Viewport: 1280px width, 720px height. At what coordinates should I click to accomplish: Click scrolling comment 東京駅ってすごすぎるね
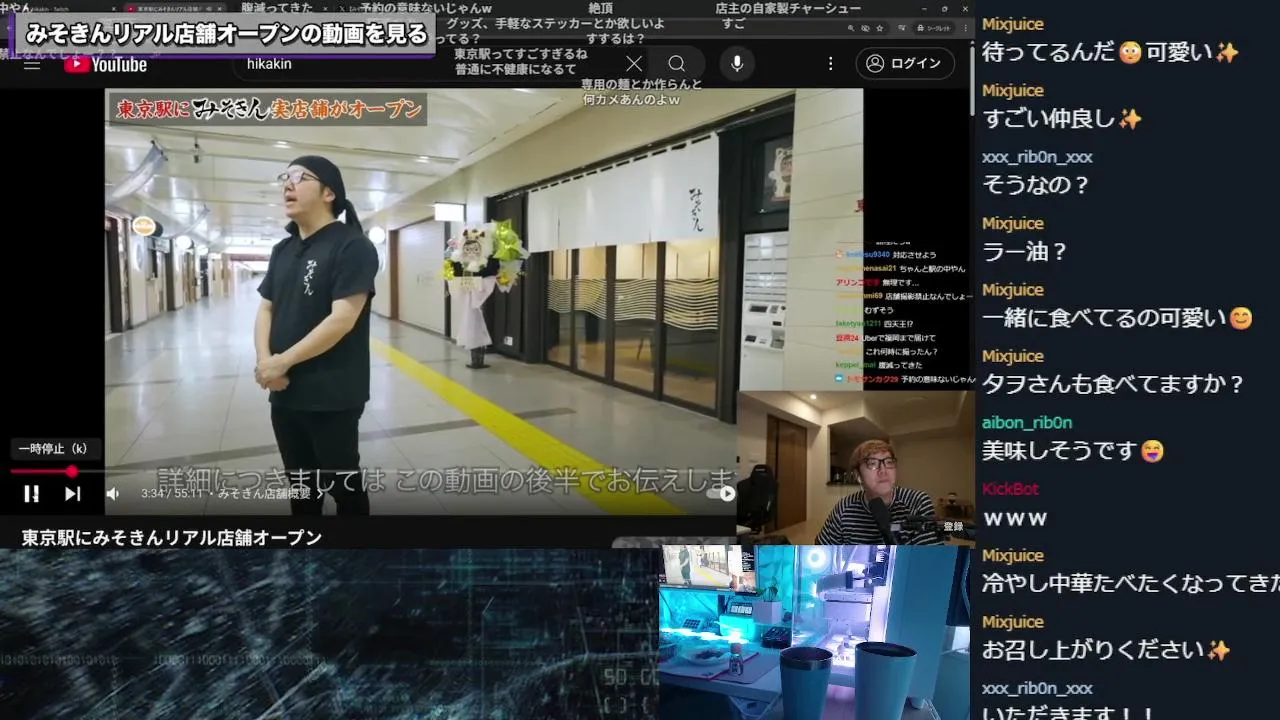[521, 53]
